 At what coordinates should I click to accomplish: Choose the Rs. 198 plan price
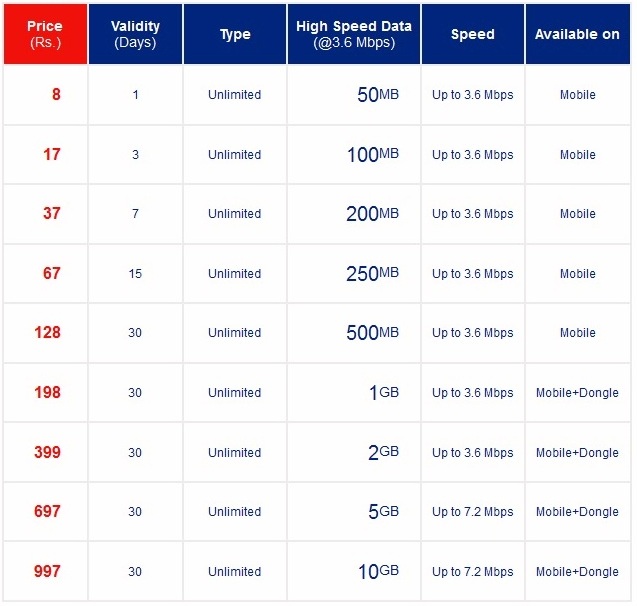pyautogui.click(x=48, y=392)
